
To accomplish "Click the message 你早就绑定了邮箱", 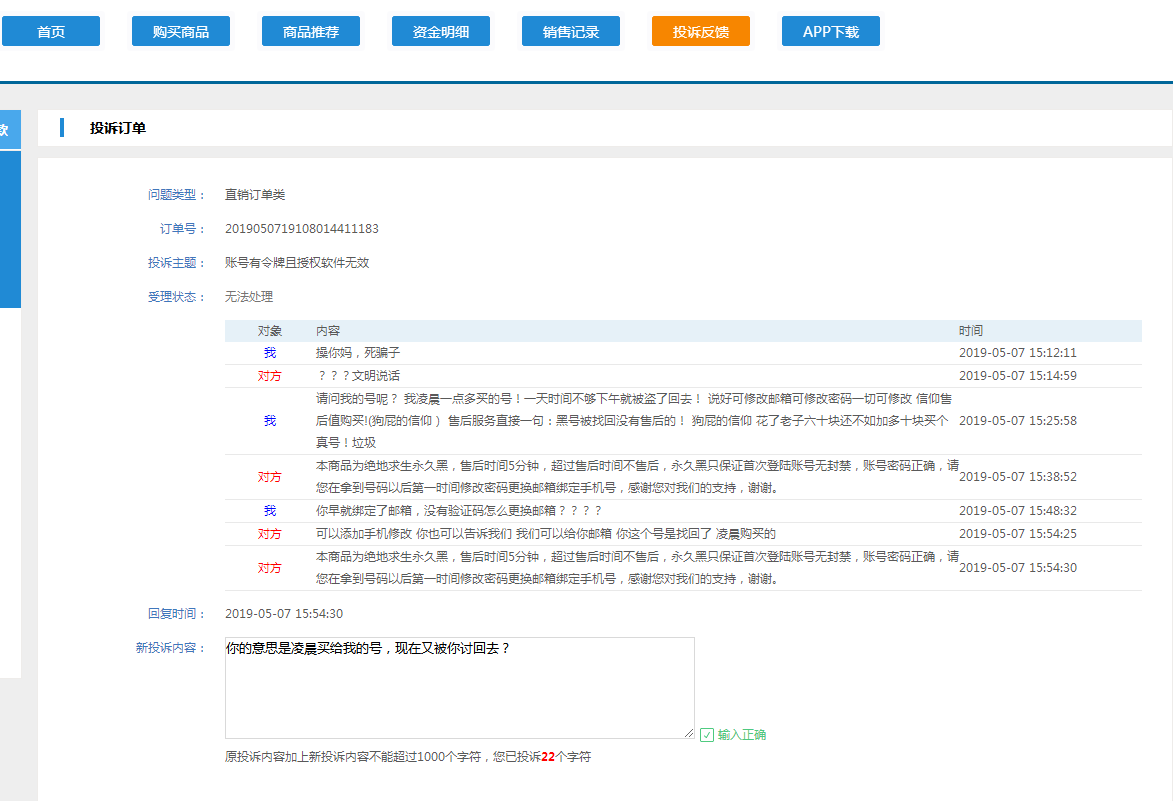I will coord(459,511).
